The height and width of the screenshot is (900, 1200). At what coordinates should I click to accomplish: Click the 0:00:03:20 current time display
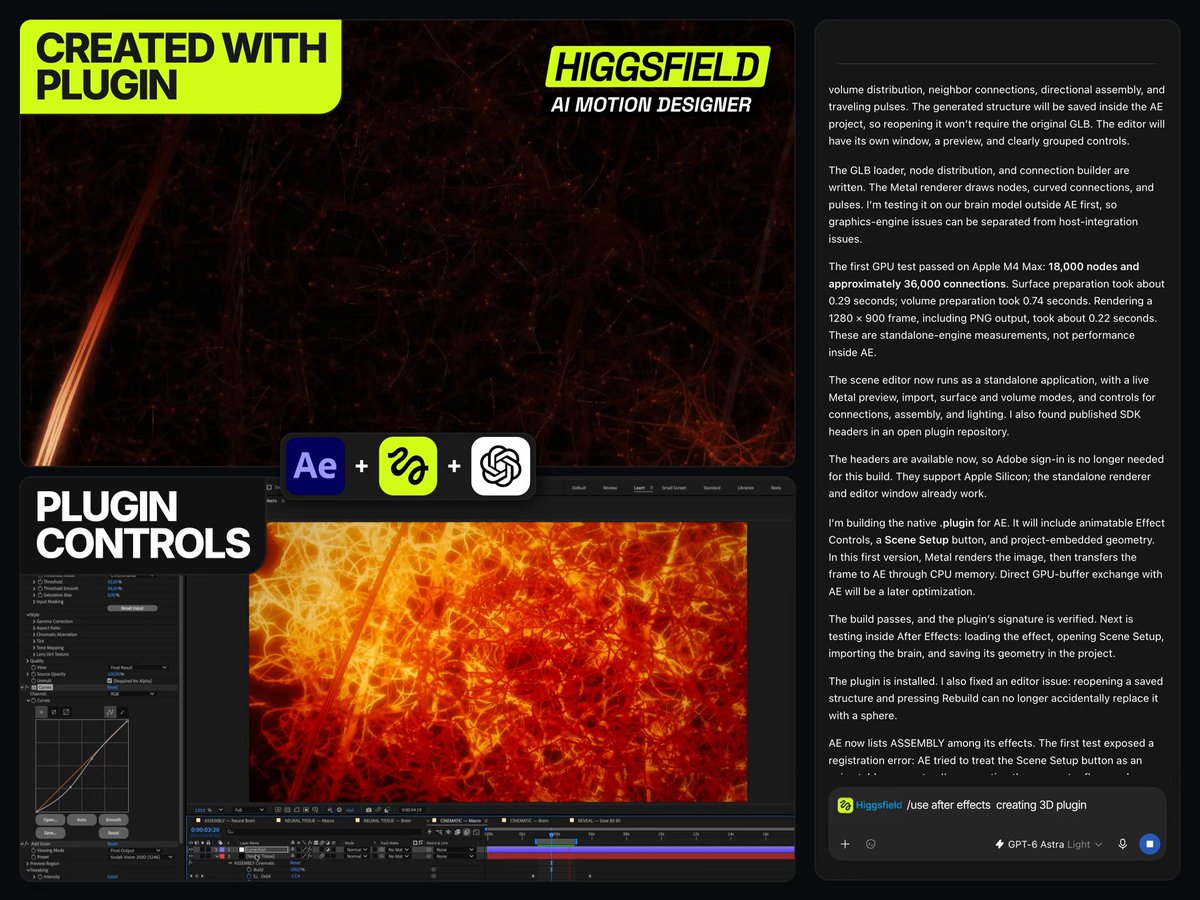[x=205, y=830]
